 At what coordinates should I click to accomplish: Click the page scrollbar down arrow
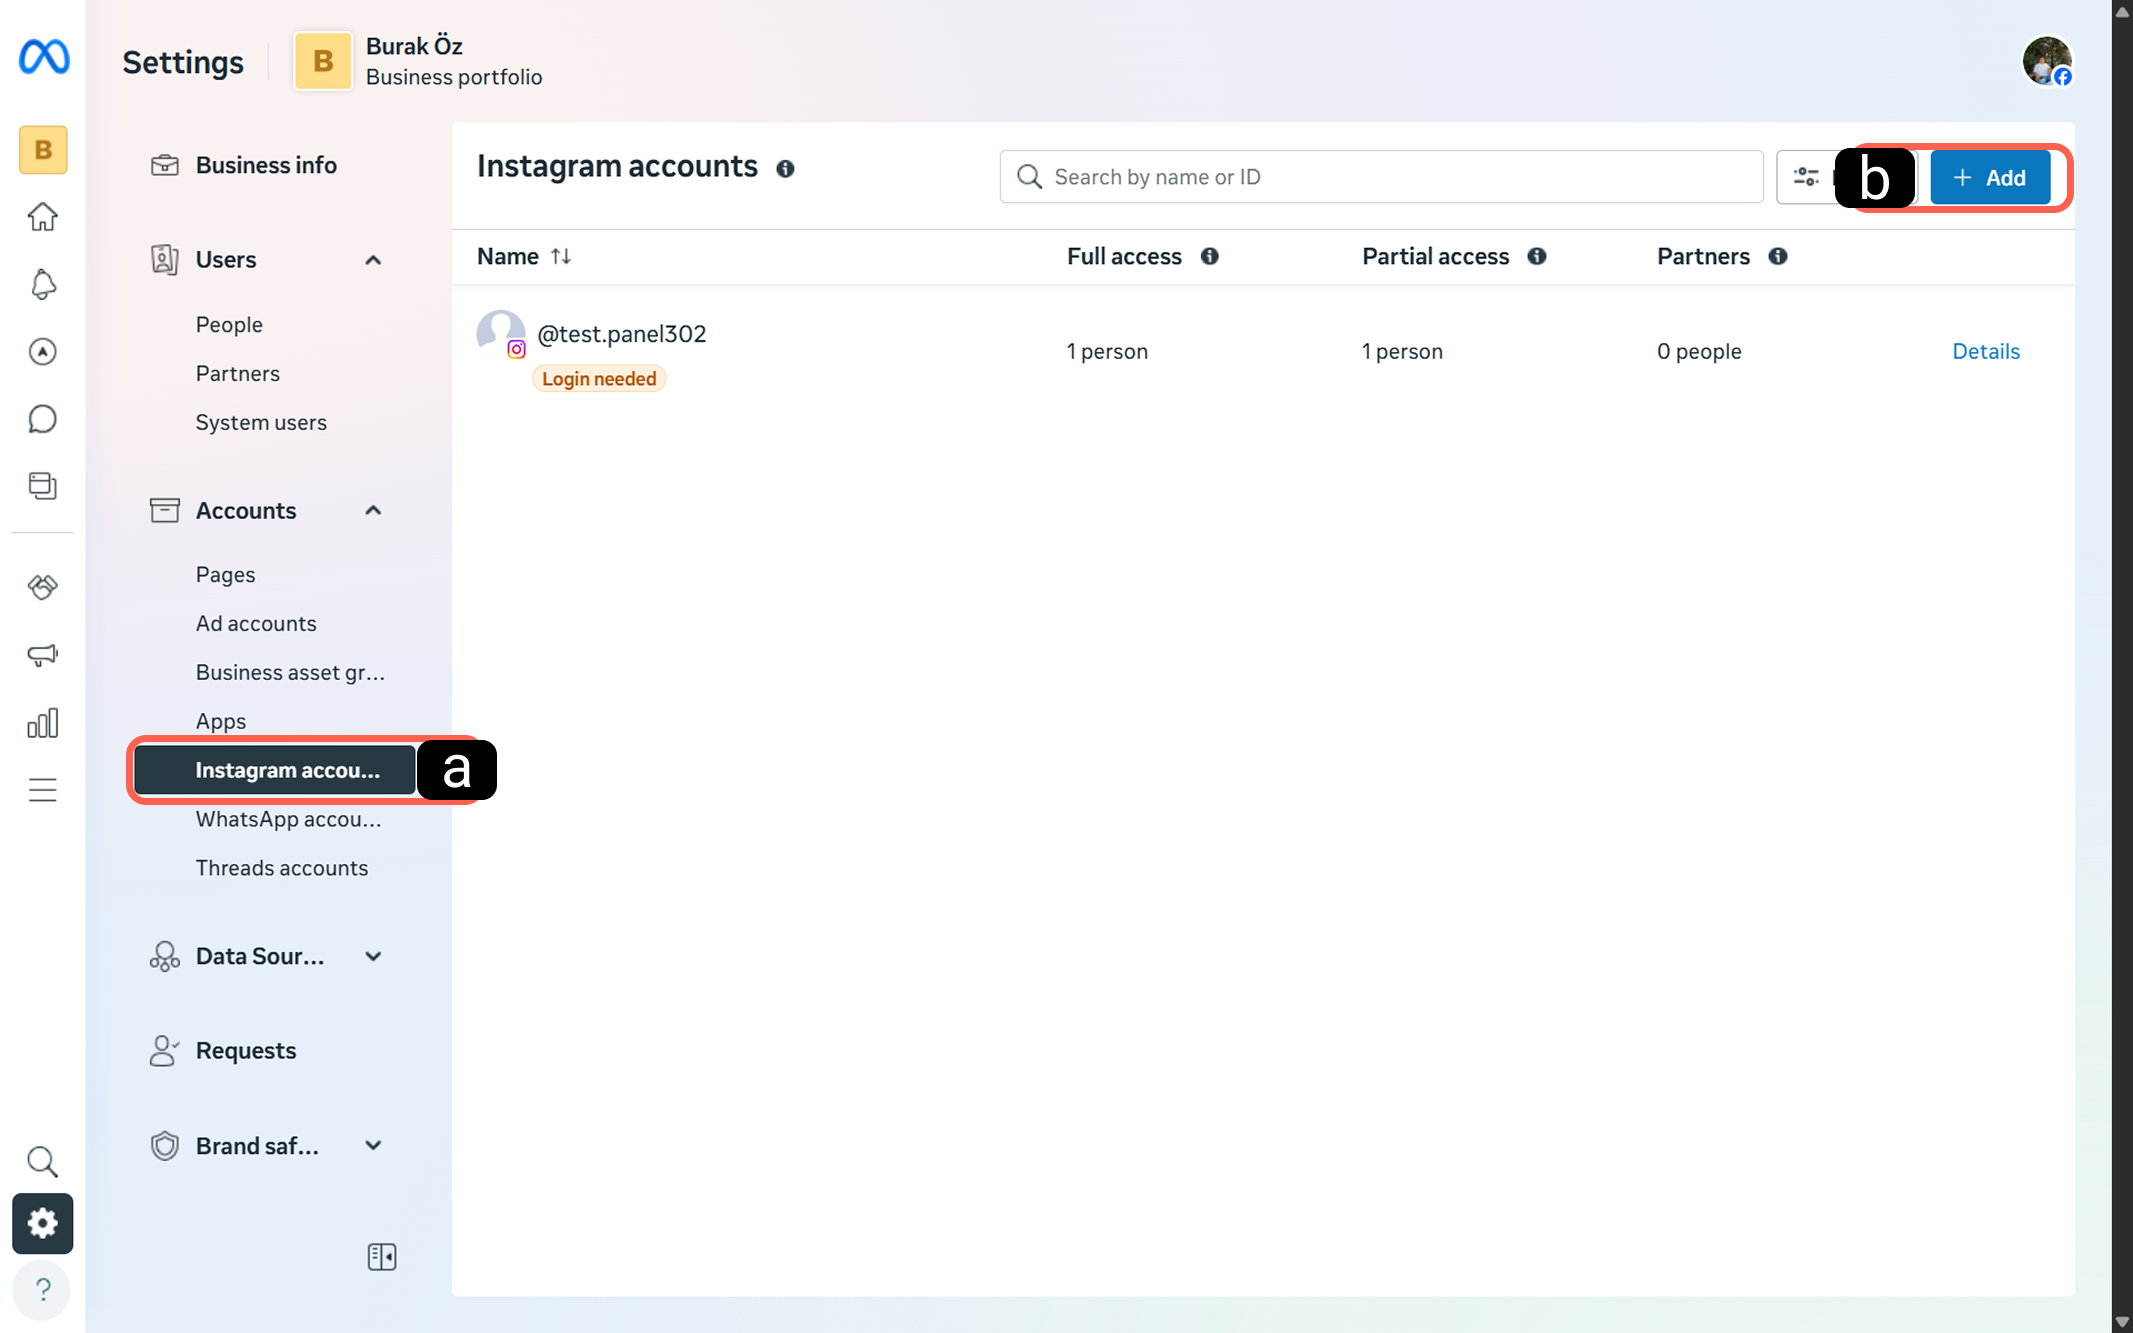coord(2122,1322)
